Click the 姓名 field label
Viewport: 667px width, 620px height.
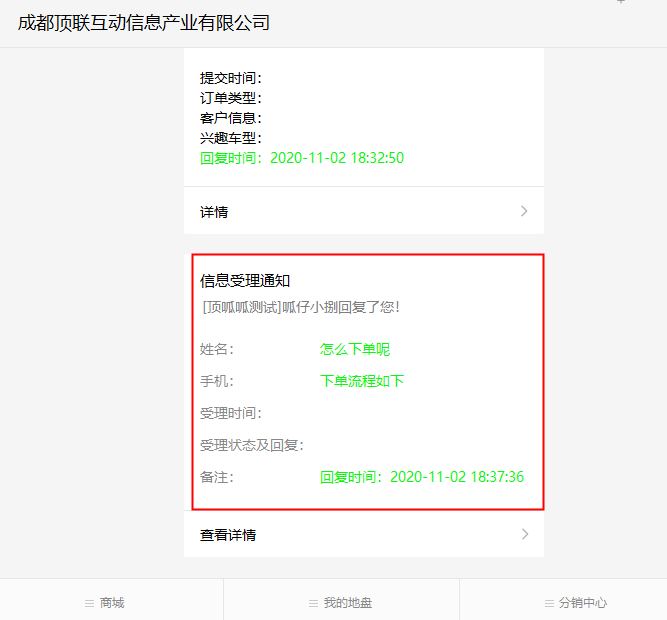[x=217, y=349]
